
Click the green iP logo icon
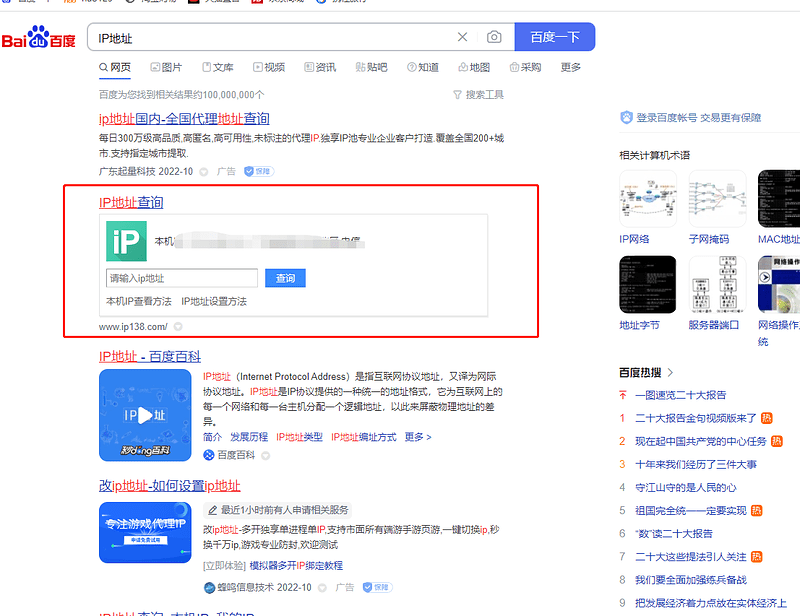tap(127, 241)
